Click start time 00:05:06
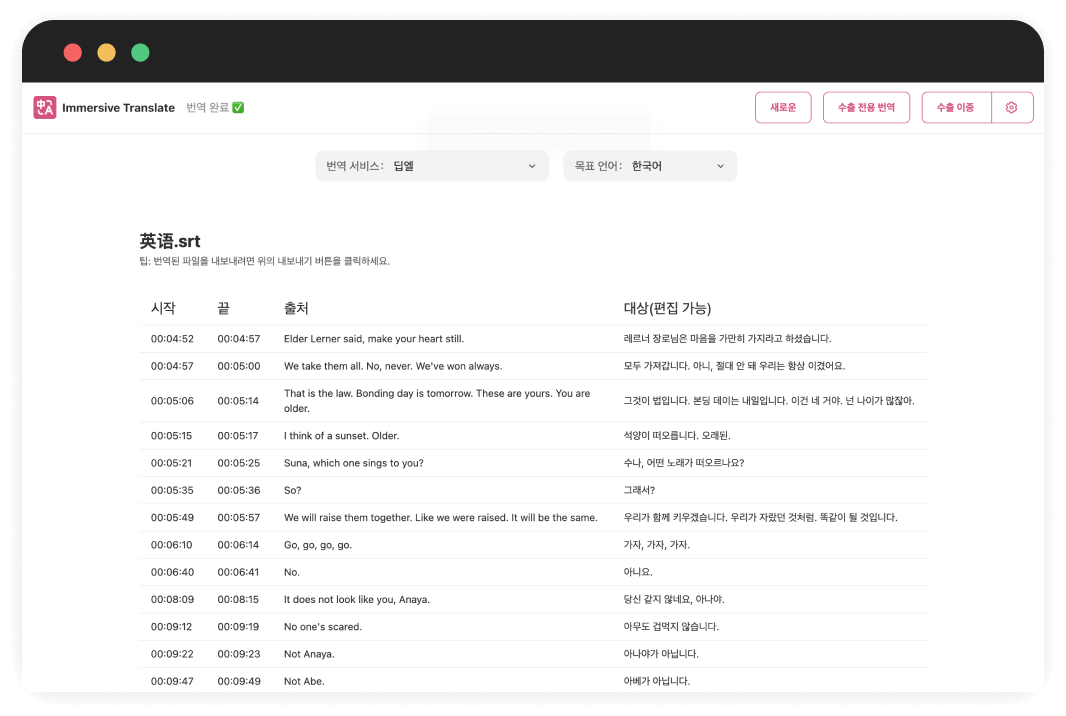Image resolution: width=1066 pixels, height=716 pixels. click(172, 400)
